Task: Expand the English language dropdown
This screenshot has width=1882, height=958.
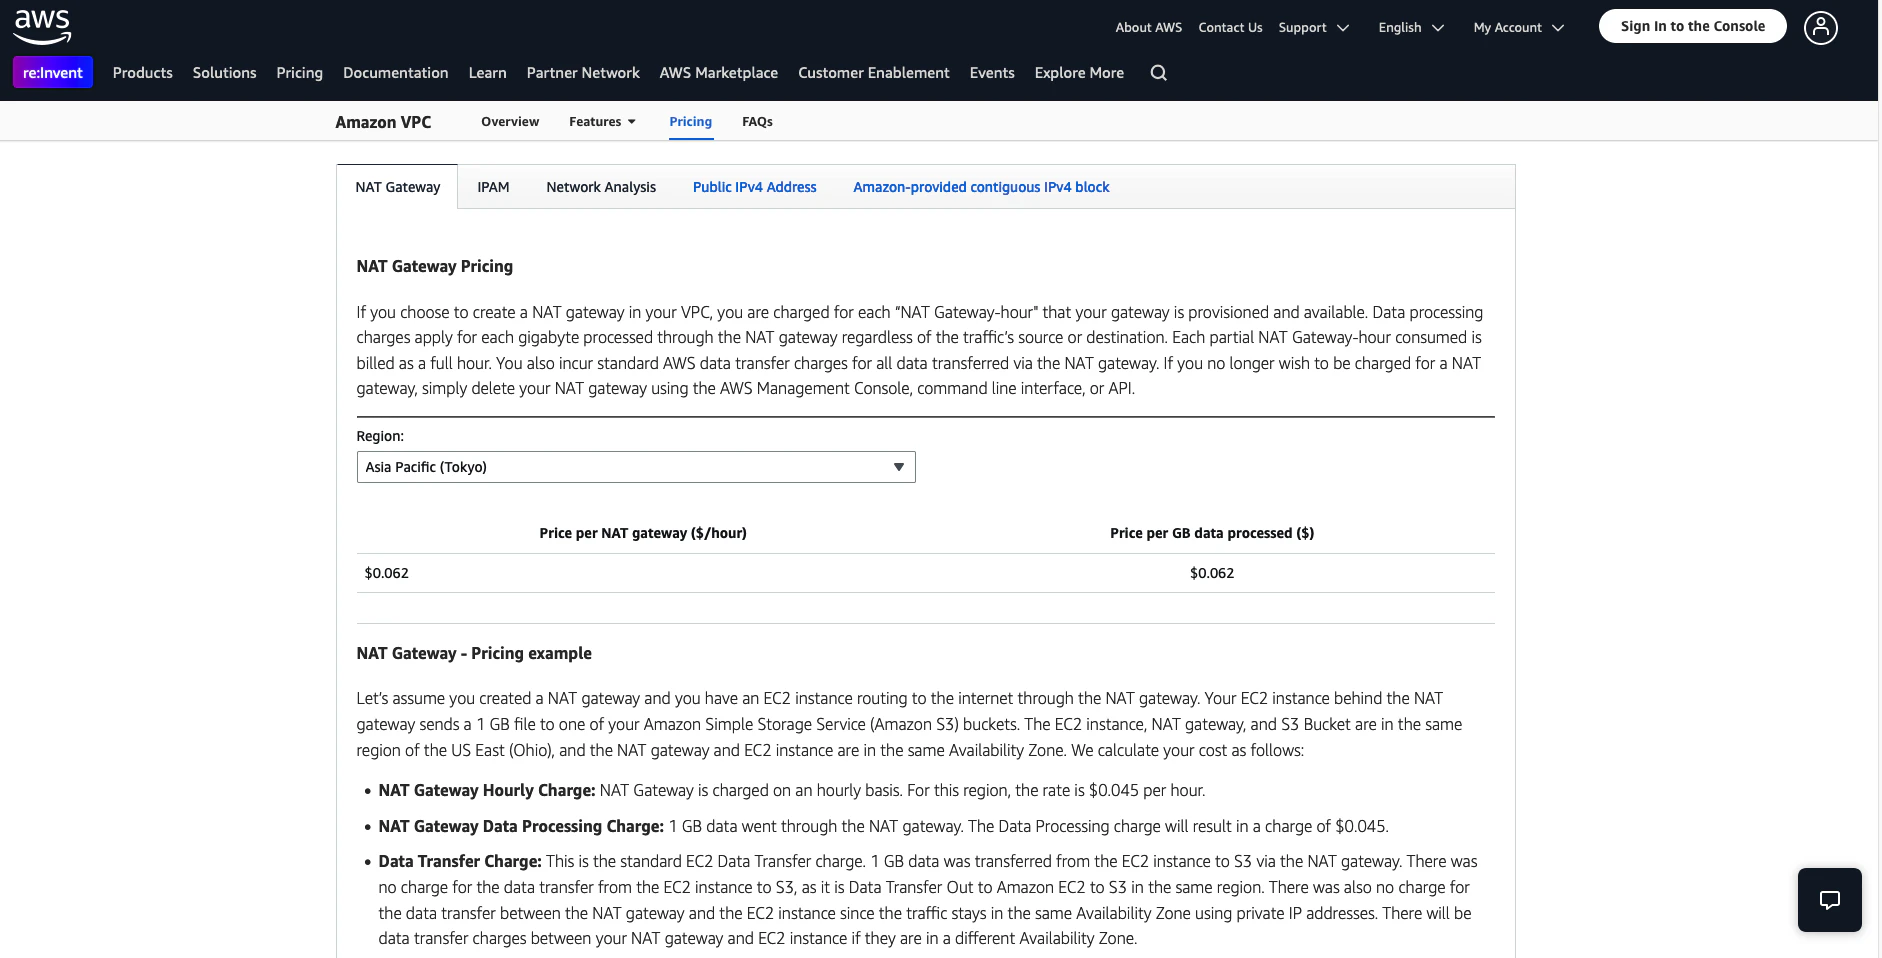Action: [1411, 28]
